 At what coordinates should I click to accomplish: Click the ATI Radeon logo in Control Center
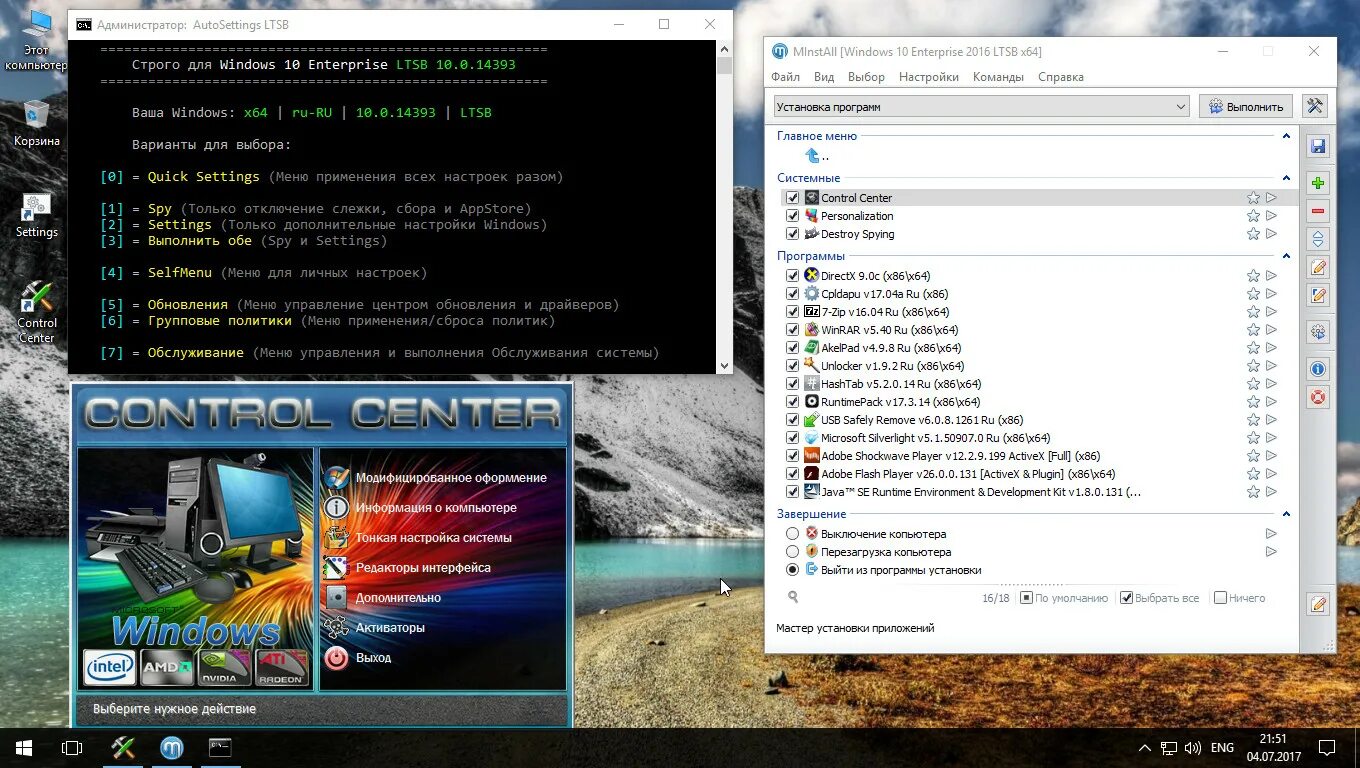[x=282, y=668]
